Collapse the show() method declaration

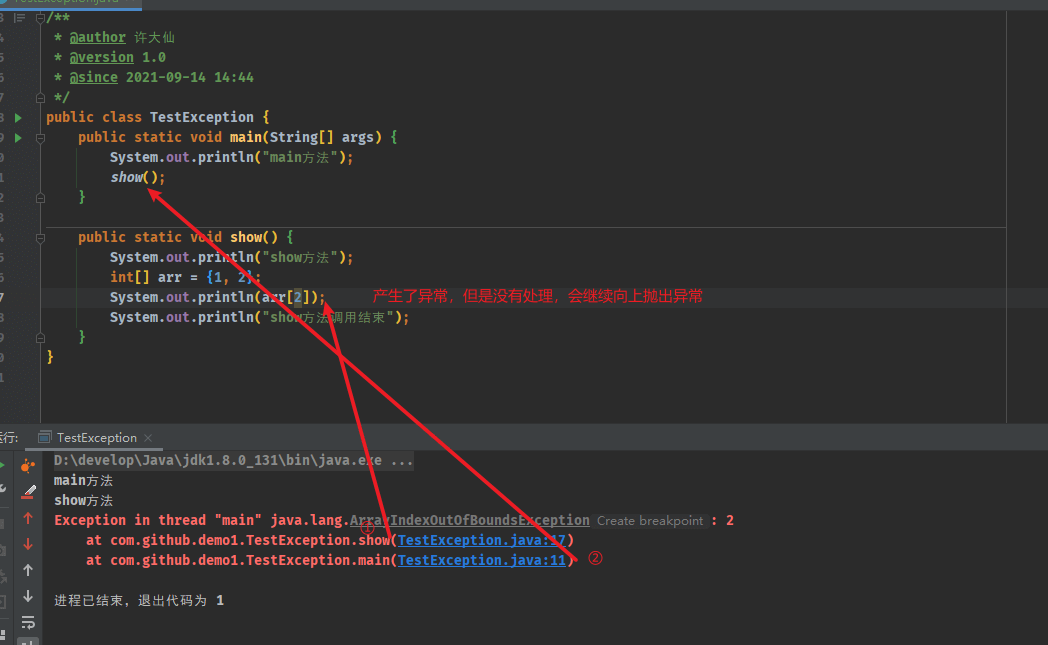pos(40,238)
